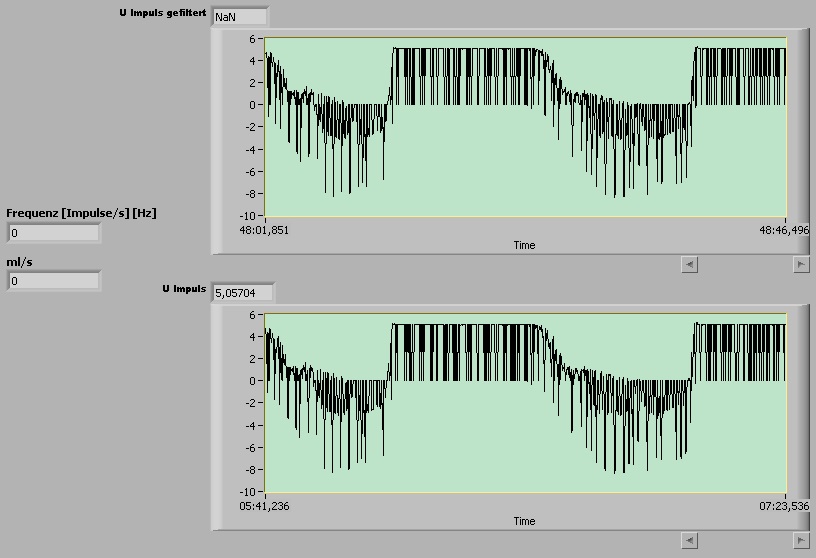This screenshot has height=558, width=816.
Task: Click left scroll arrow under the bottom chart
Action: tap(690, 541)
